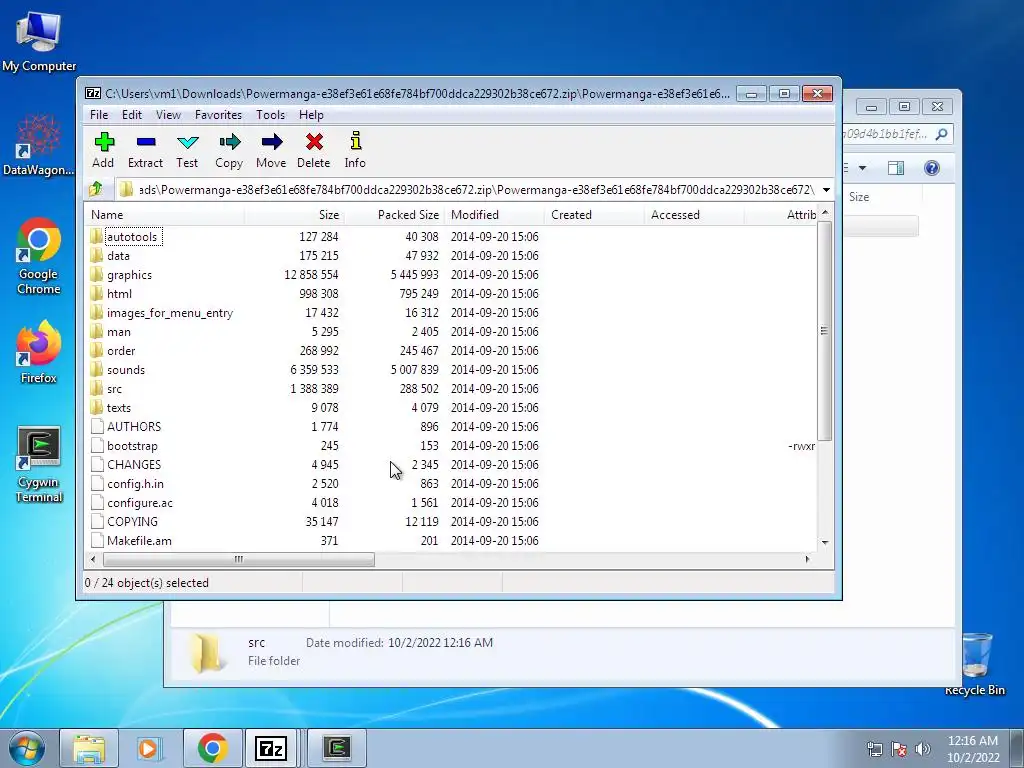Select the sounds folder icon
Image resolution: width=1024 pixels, height=768 pixels.
(x=97, y=370)
